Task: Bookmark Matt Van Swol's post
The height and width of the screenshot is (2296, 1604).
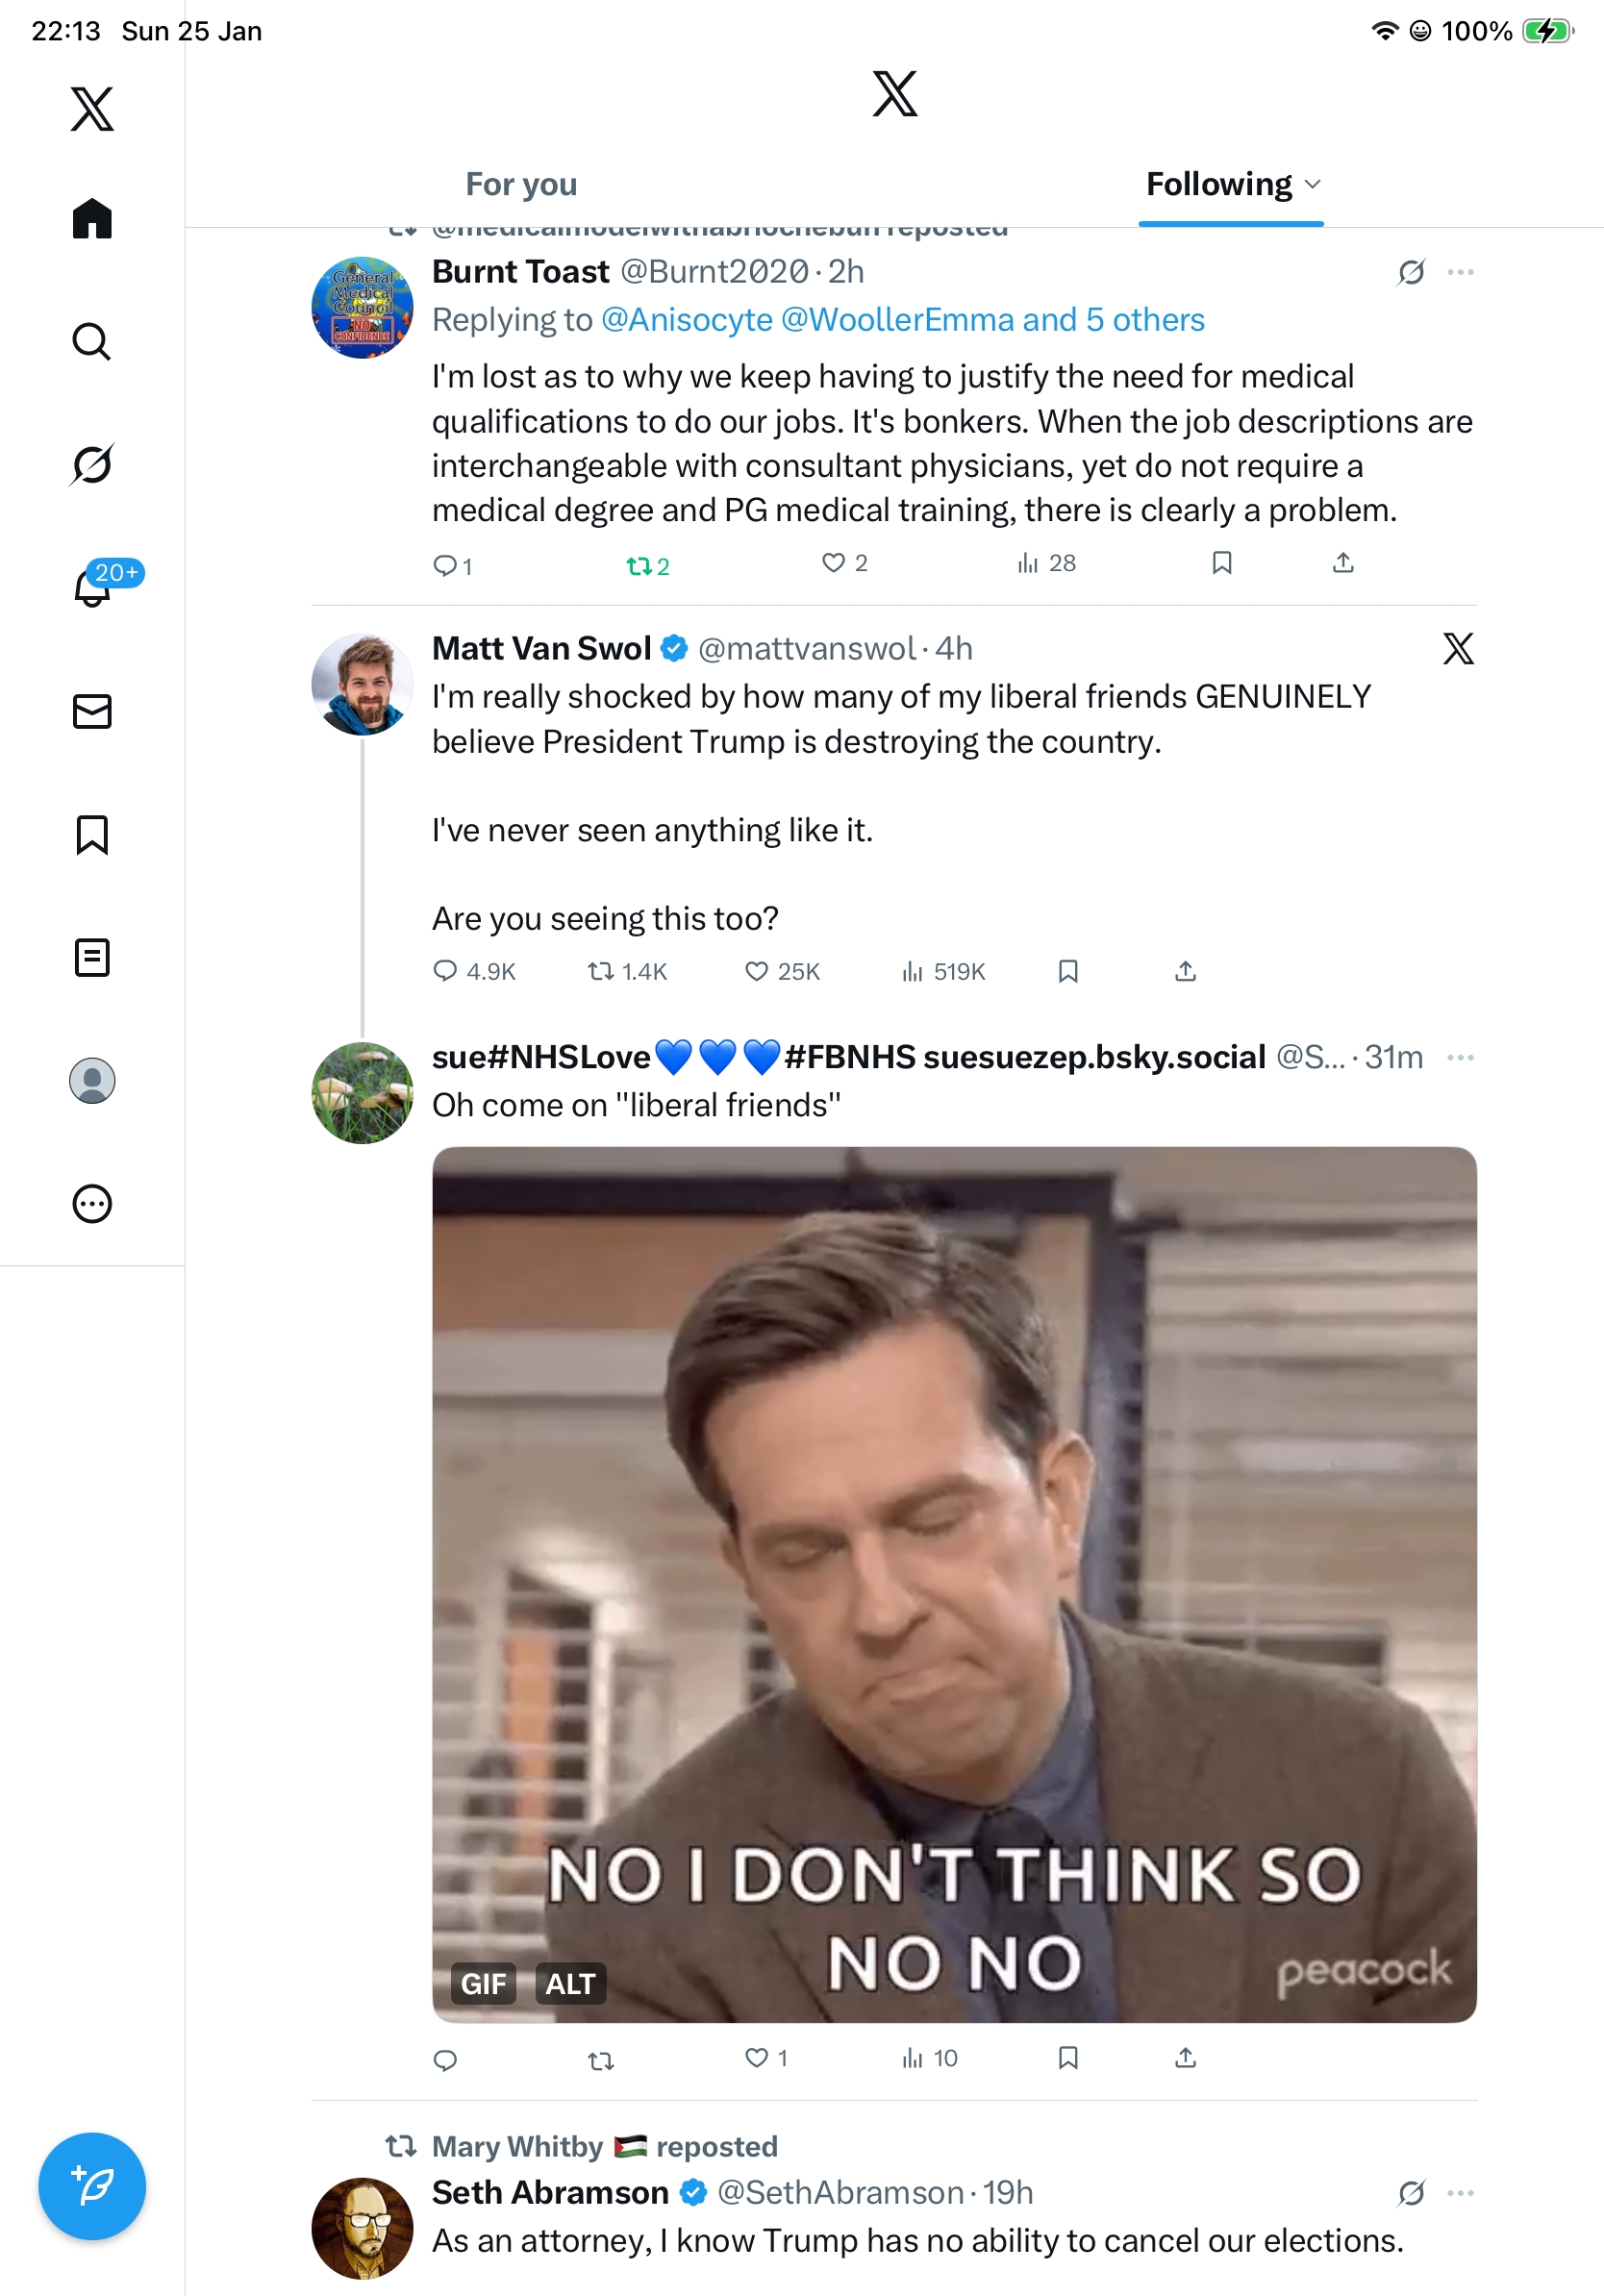Action: pyautogui.click(x=1068, y=971)
